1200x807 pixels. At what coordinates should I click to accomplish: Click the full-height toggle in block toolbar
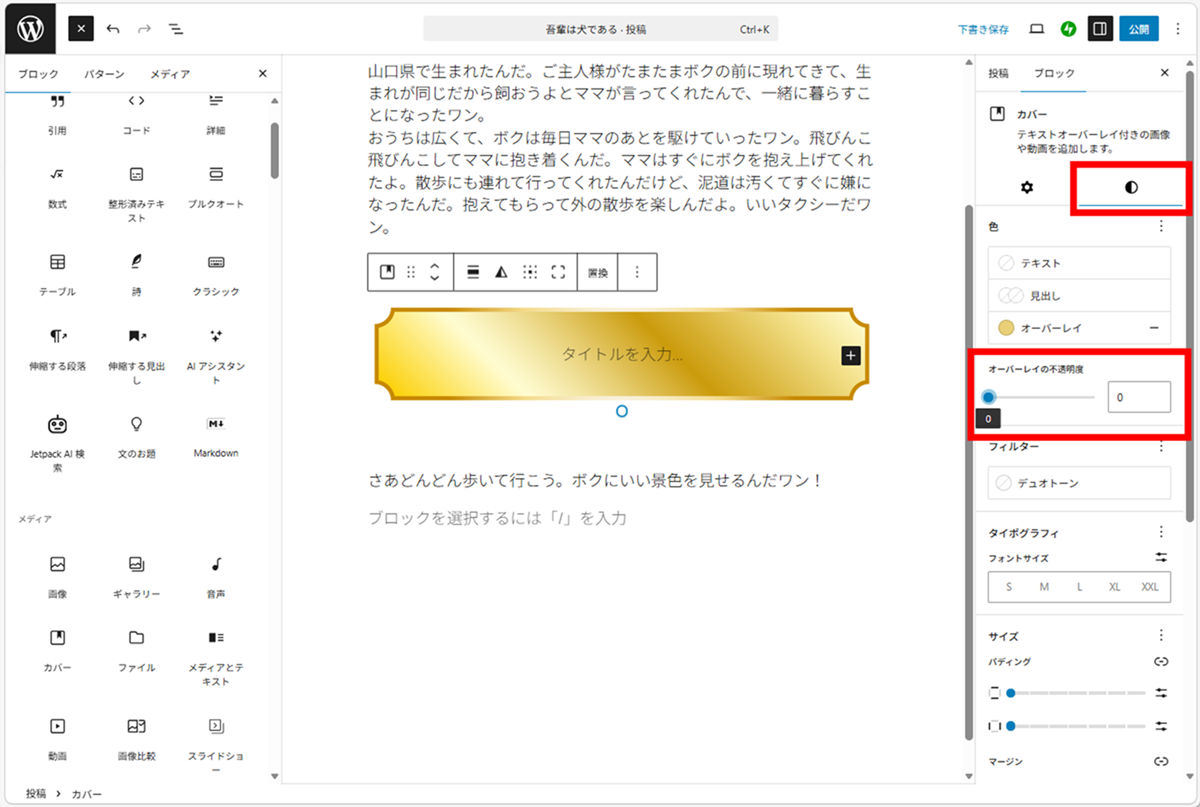click(558, 272)
